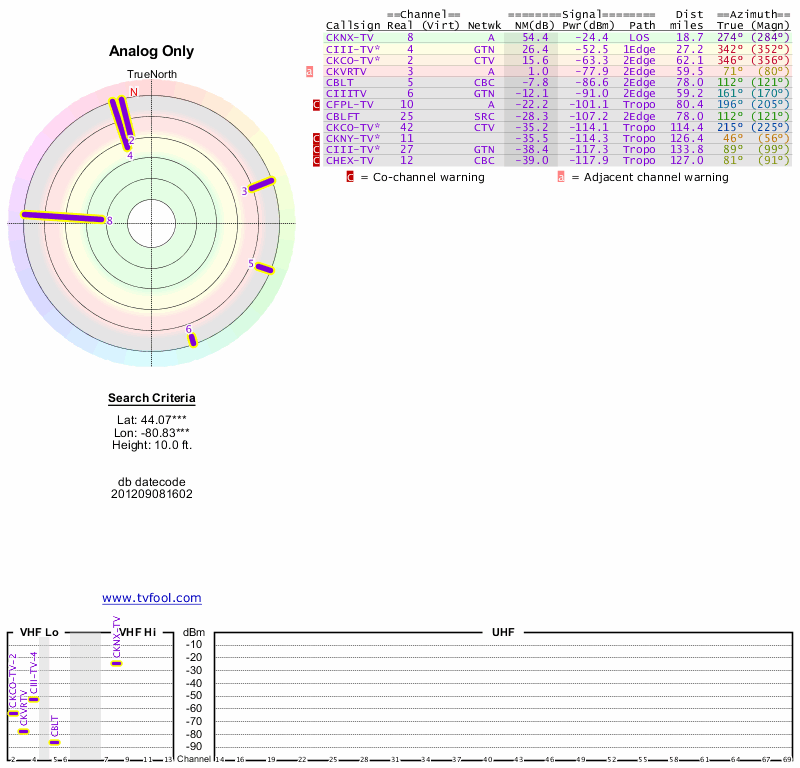Pick the channel 6 bar on radar plot

point(193,340)
